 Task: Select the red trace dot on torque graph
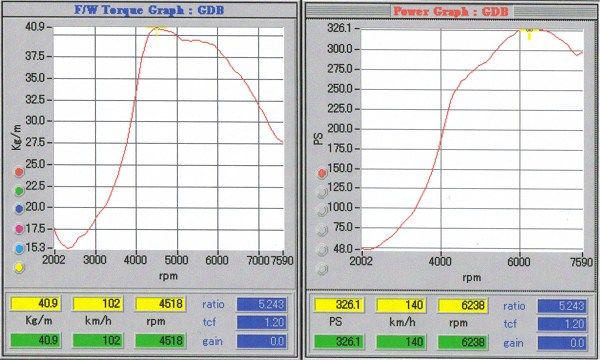click(x=19, y=172)
